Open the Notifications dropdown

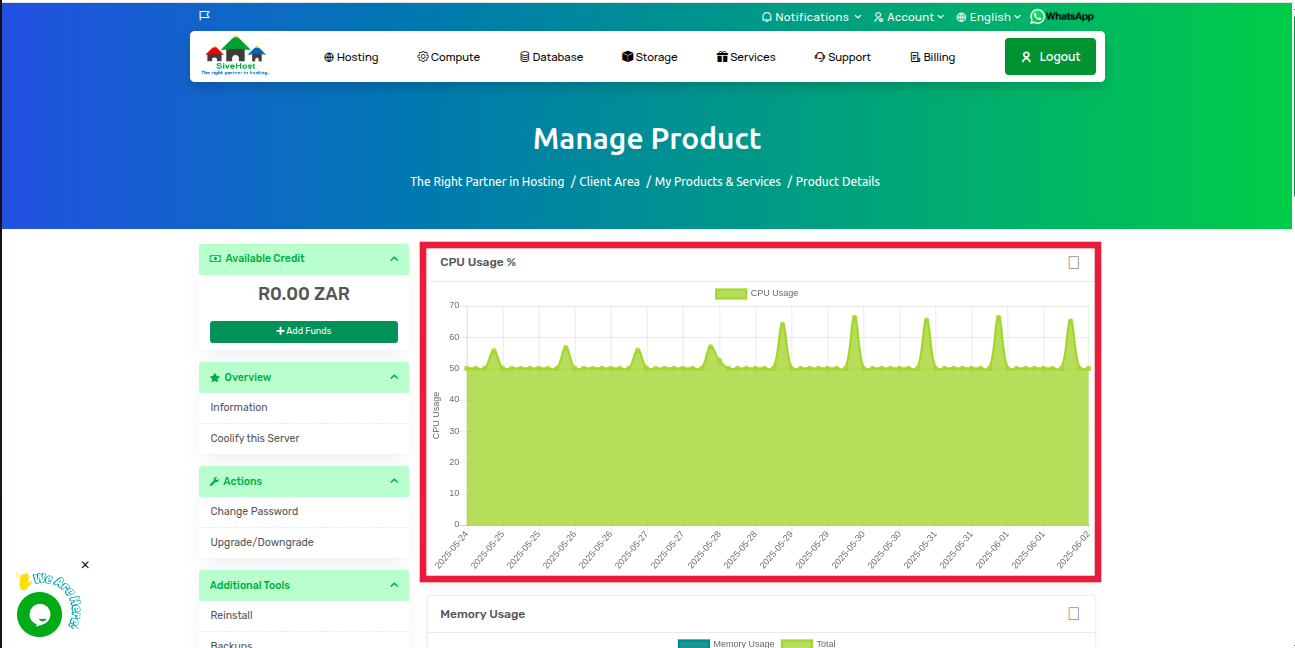(x=811, y=17)
